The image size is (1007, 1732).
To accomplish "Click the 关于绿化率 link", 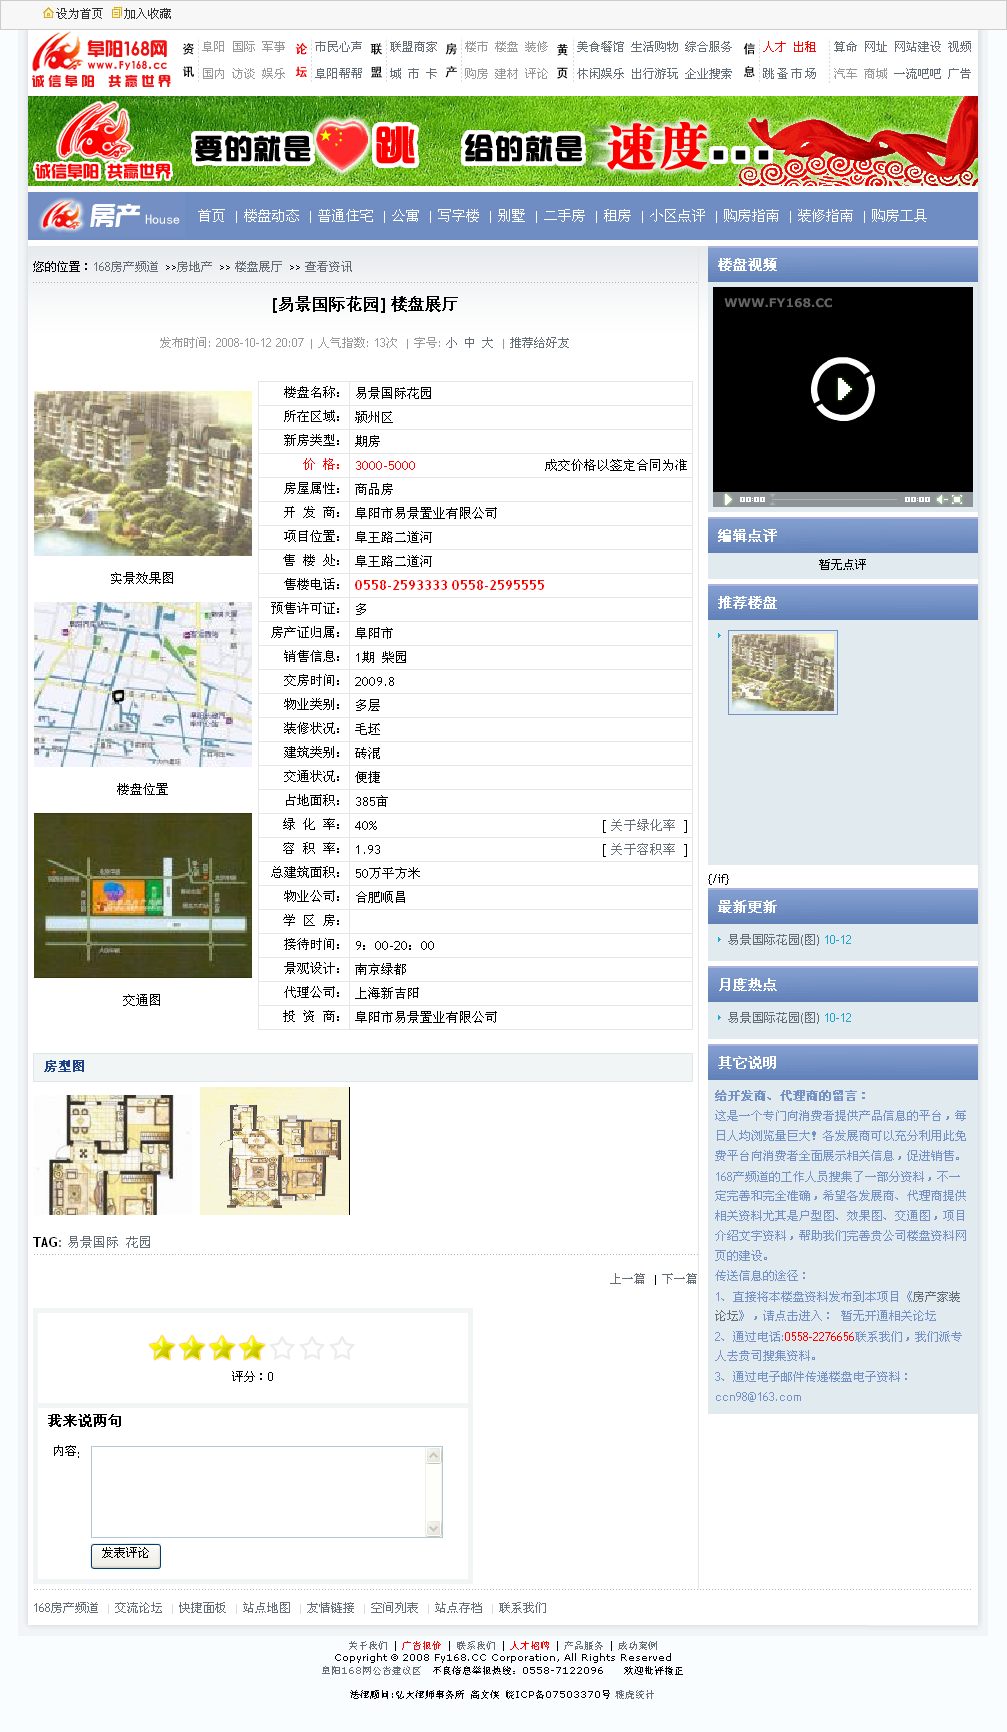I will 643,825.
